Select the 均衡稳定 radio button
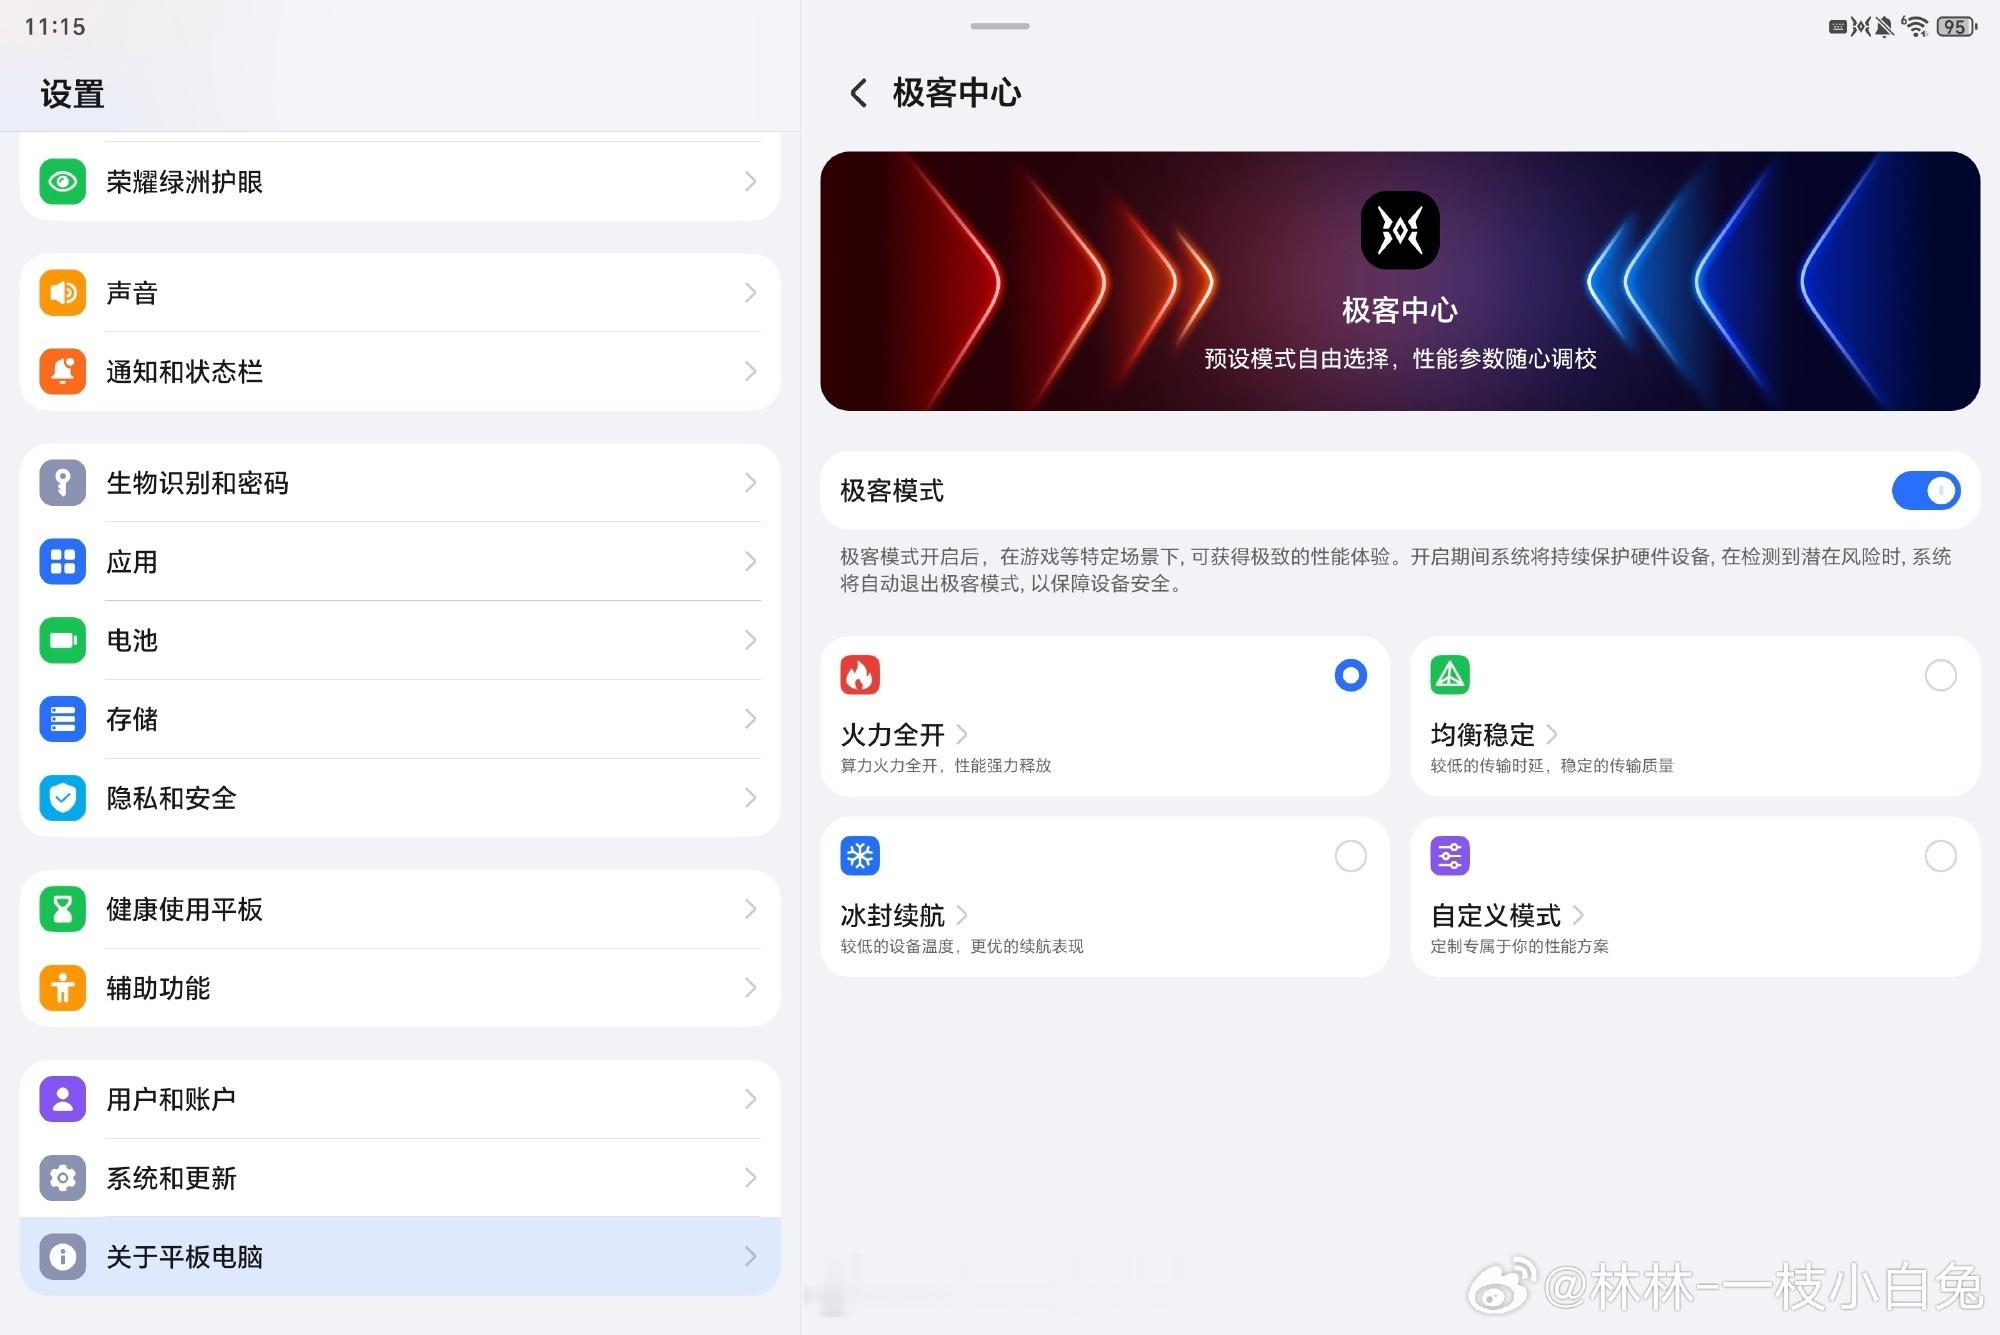The width and height of the screenshot is (2000, 1335). pyautogui.click(x=1940, y=676)
